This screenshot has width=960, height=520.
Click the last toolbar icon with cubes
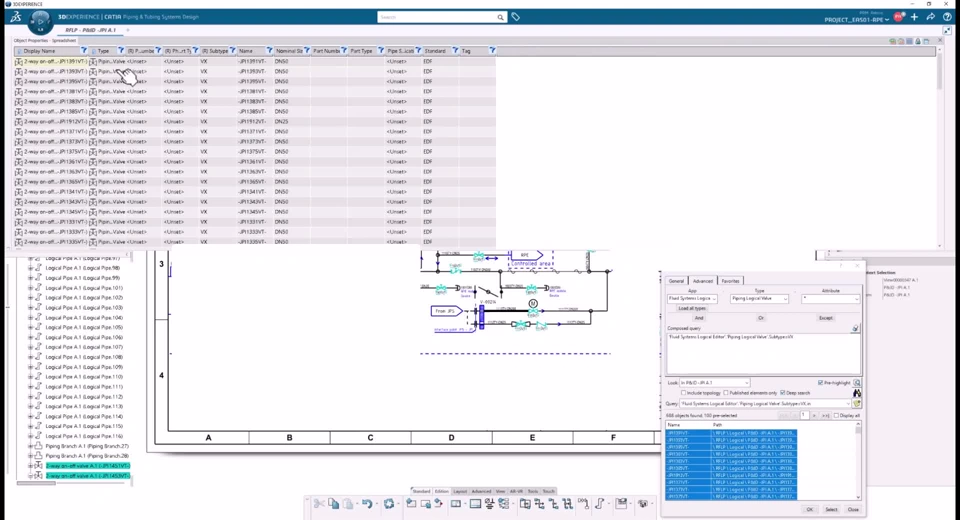(x=643, y=503)
